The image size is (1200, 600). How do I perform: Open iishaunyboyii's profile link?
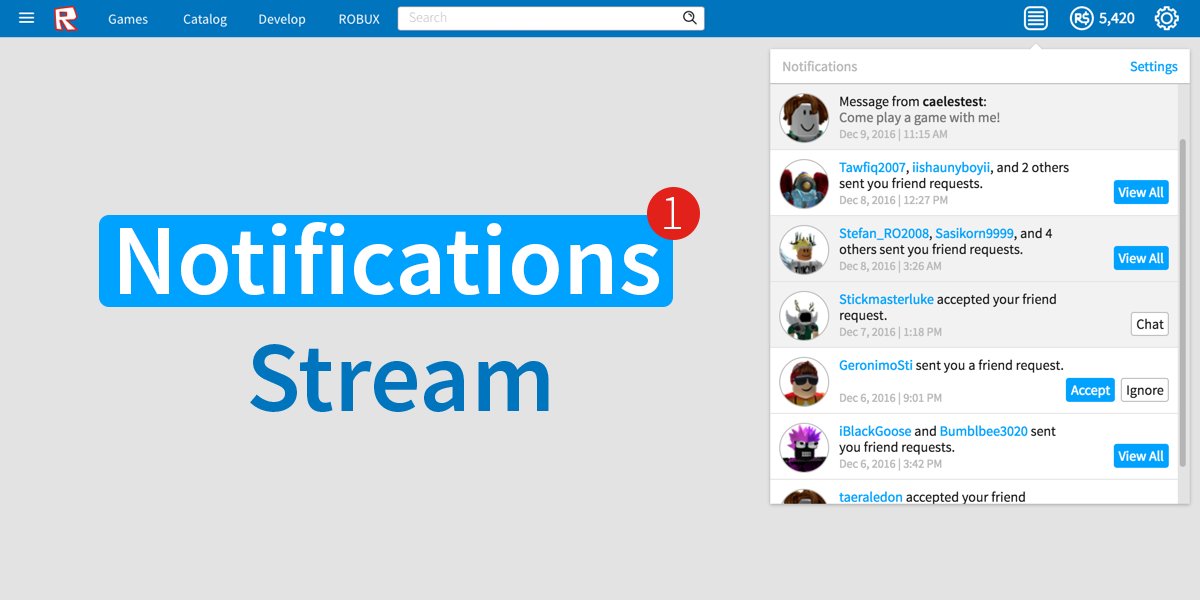(x=951, y=167)
